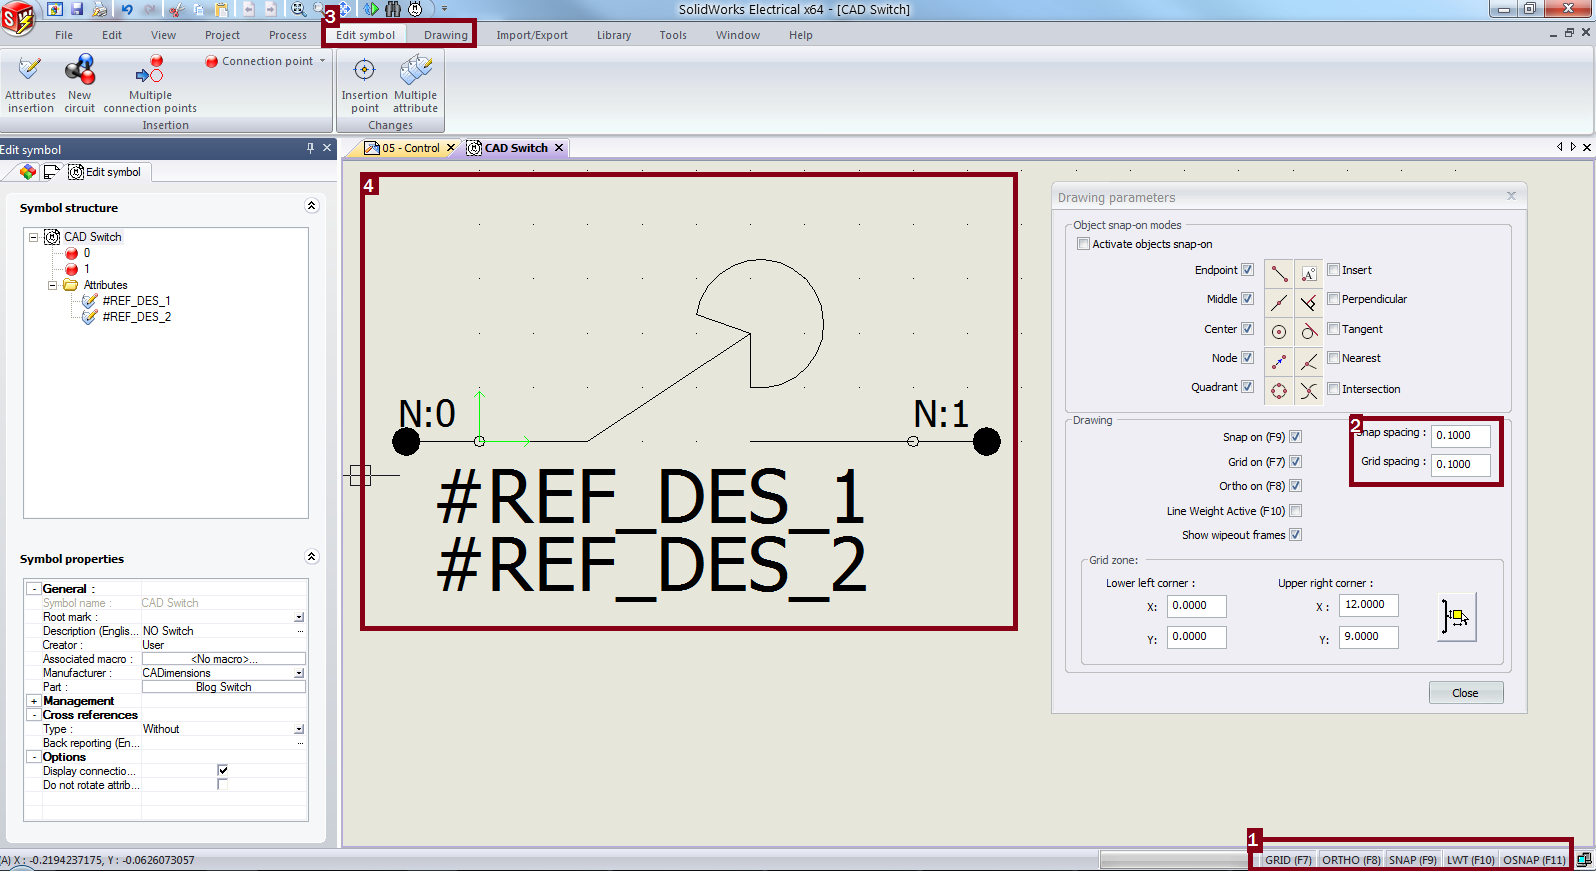The height and width of the screenshot is (871, 1596).
Task: Toggle OSNAP (F11) in status bar
Action: tap(1534, 860)
